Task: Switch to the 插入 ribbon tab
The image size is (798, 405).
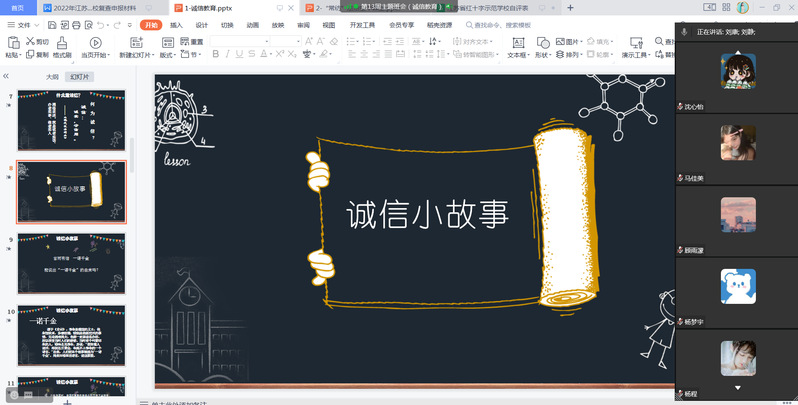Action: [x=176, y=24]
